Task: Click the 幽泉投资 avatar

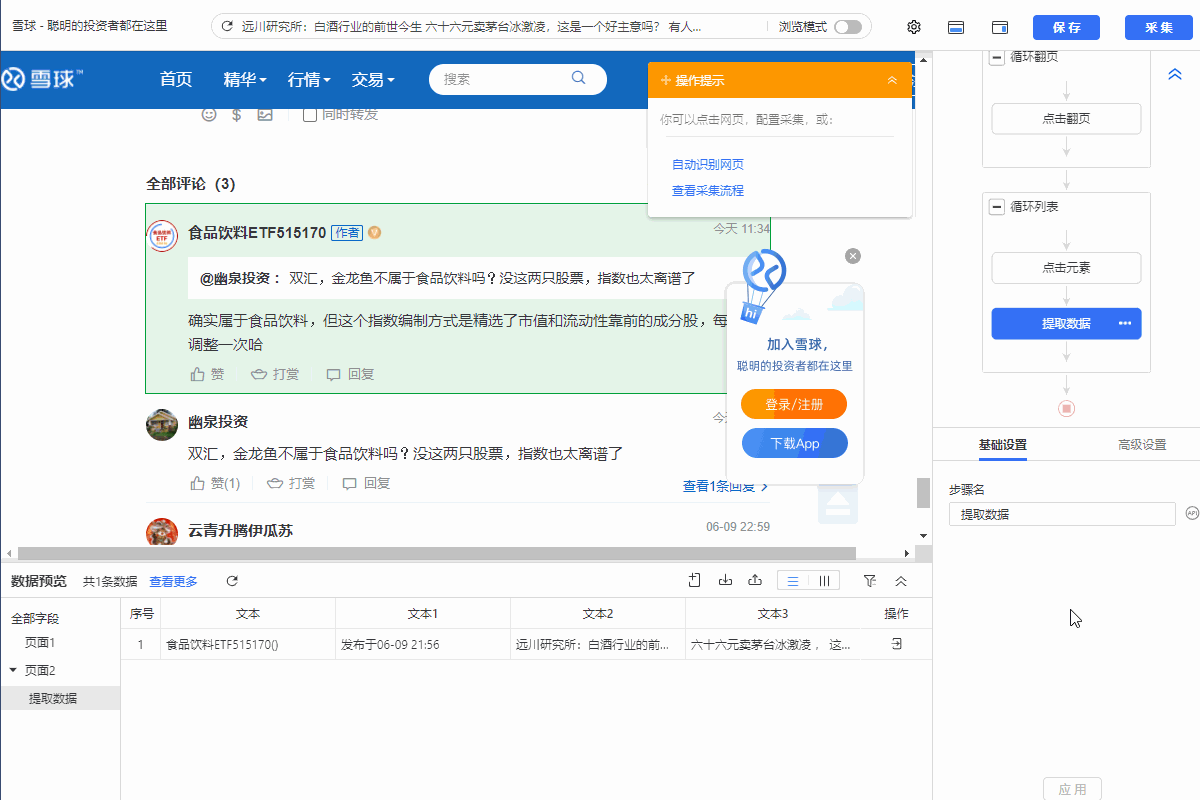Action: (162, 424)
